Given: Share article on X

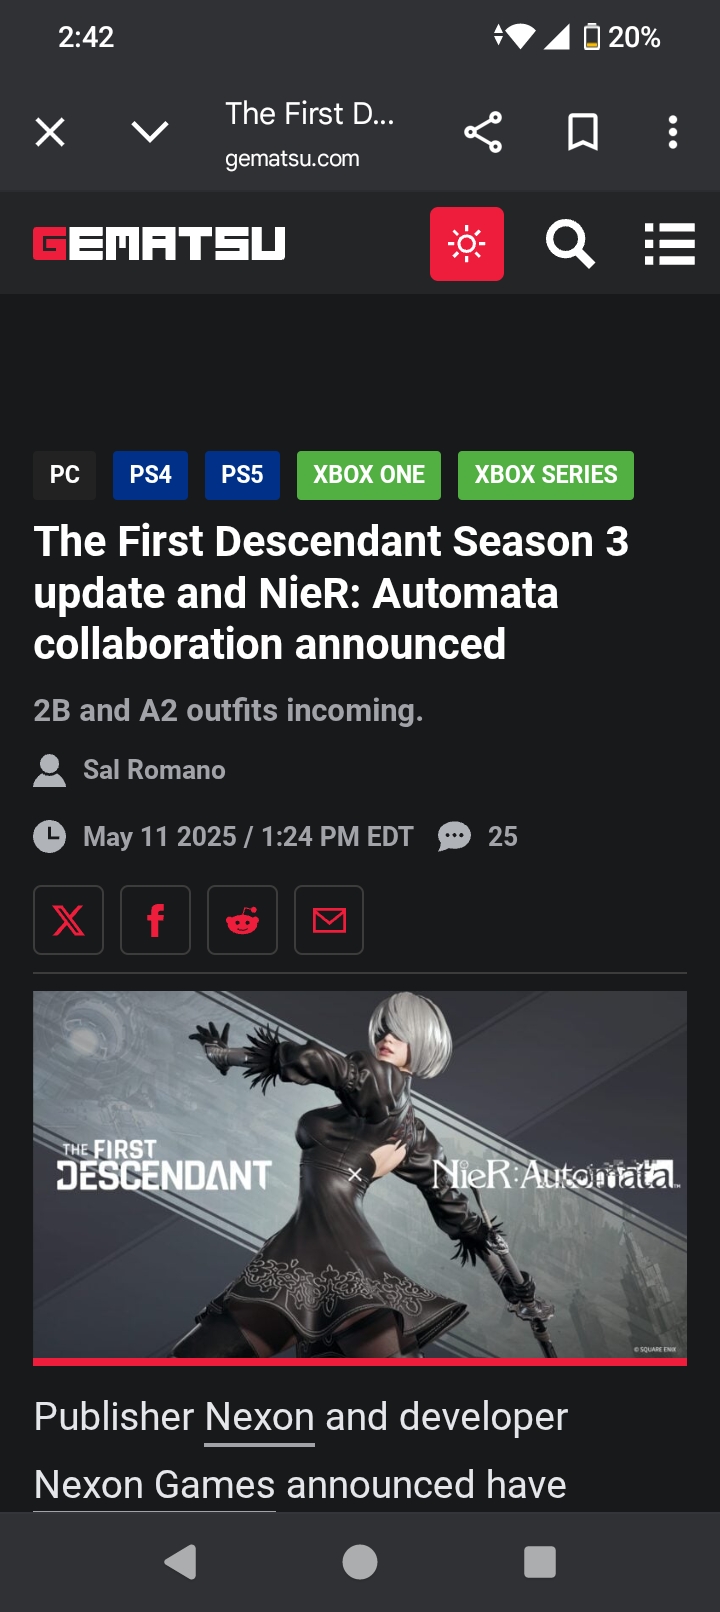Looking at the screenshot, I should [68, 920].
